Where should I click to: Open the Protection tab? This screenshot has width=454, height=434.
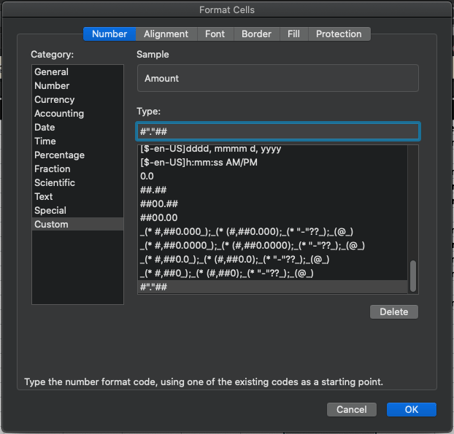(339, 34)
